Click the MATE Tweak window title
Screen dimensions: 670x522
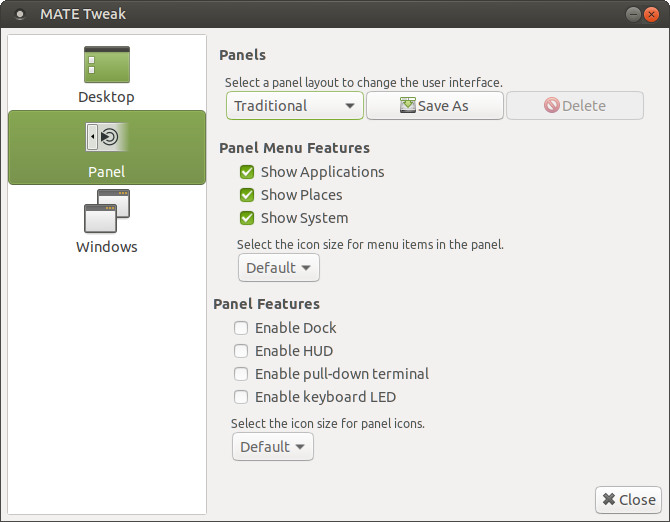click(83, 14)
